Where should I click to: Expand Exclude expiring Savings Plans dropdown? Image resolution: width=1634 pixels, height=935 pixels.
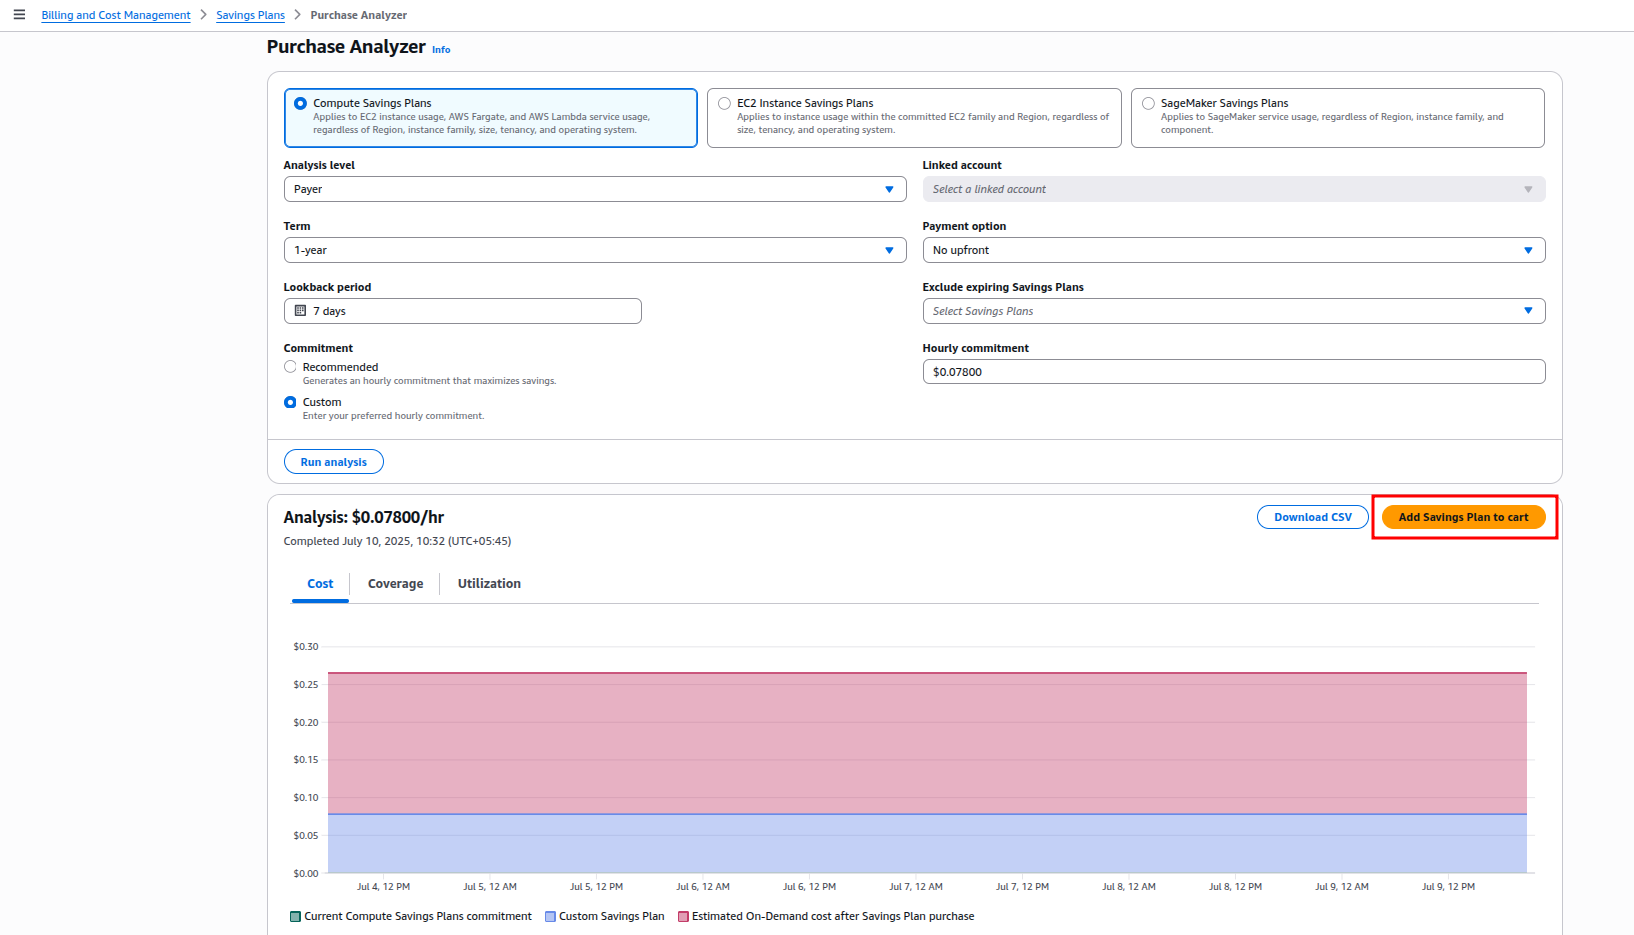tap(1233, 311)
